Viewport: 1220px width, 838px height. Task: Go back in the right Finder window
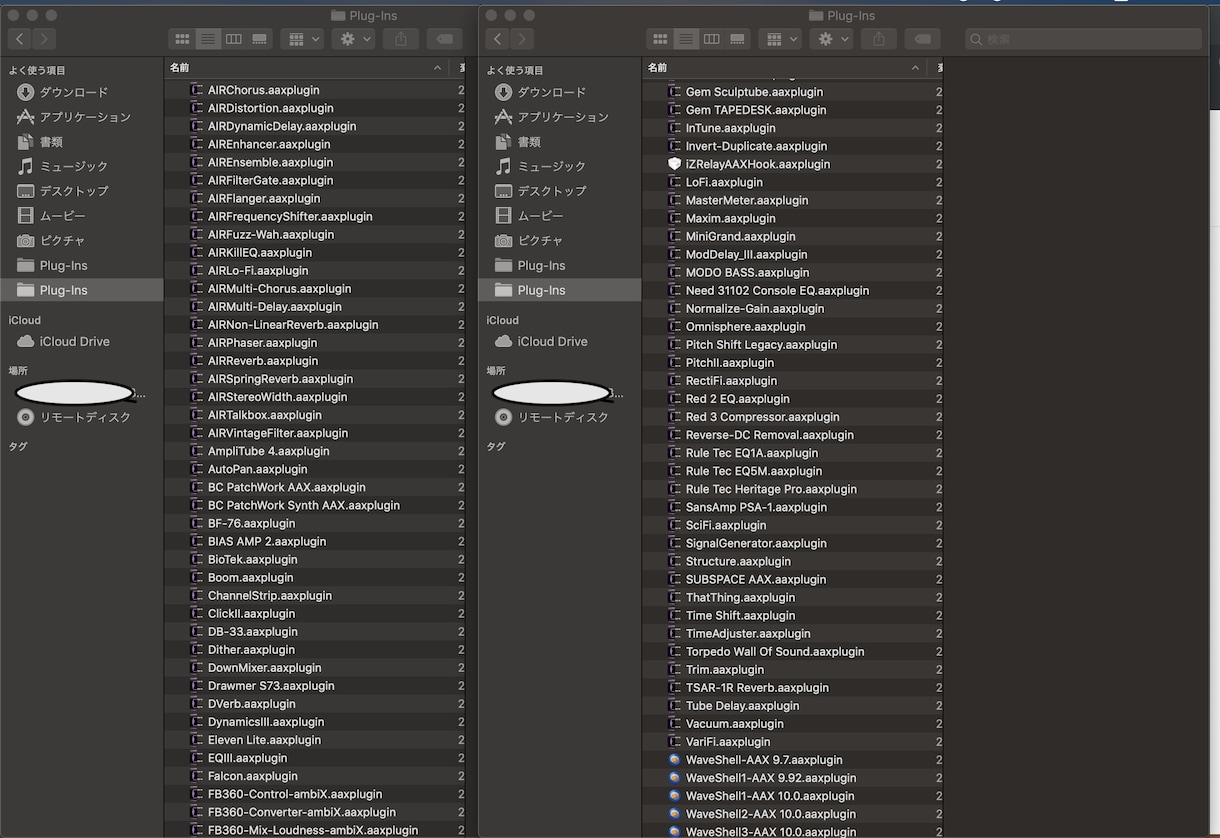498,39
